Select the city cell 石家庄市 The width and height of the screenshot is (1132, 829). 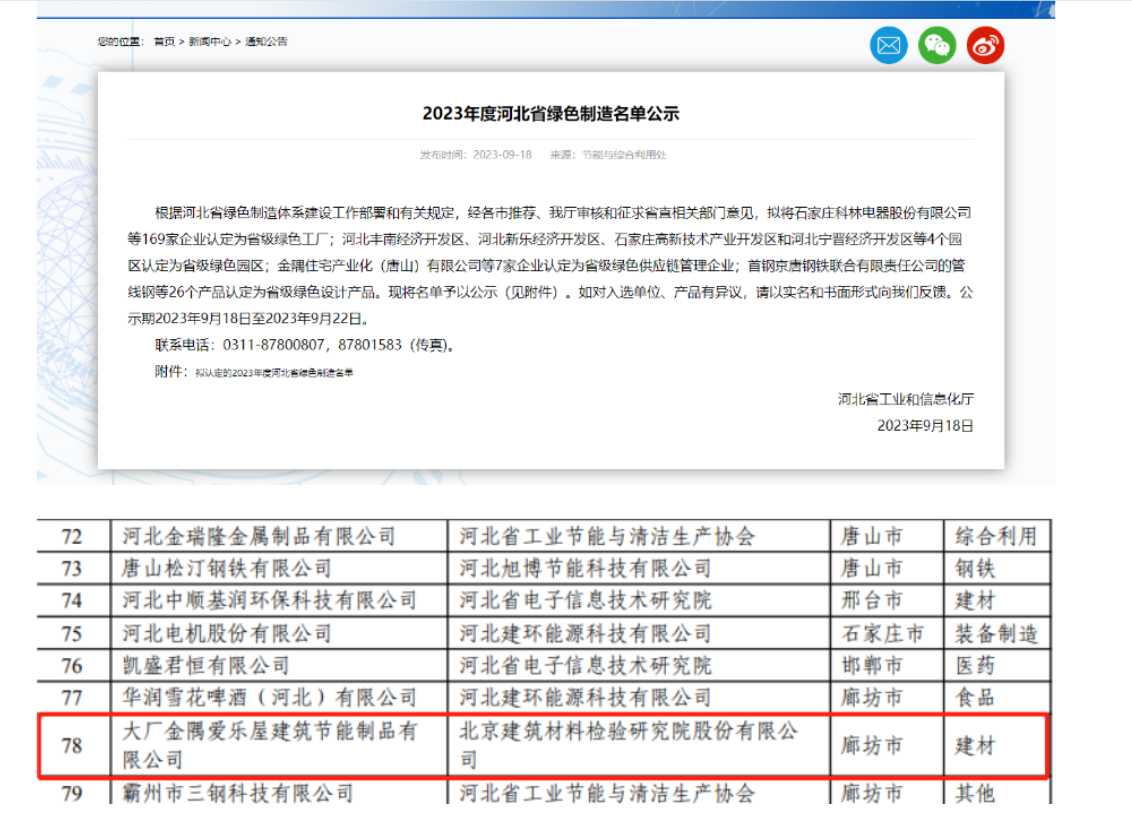(x=887, y=633)
